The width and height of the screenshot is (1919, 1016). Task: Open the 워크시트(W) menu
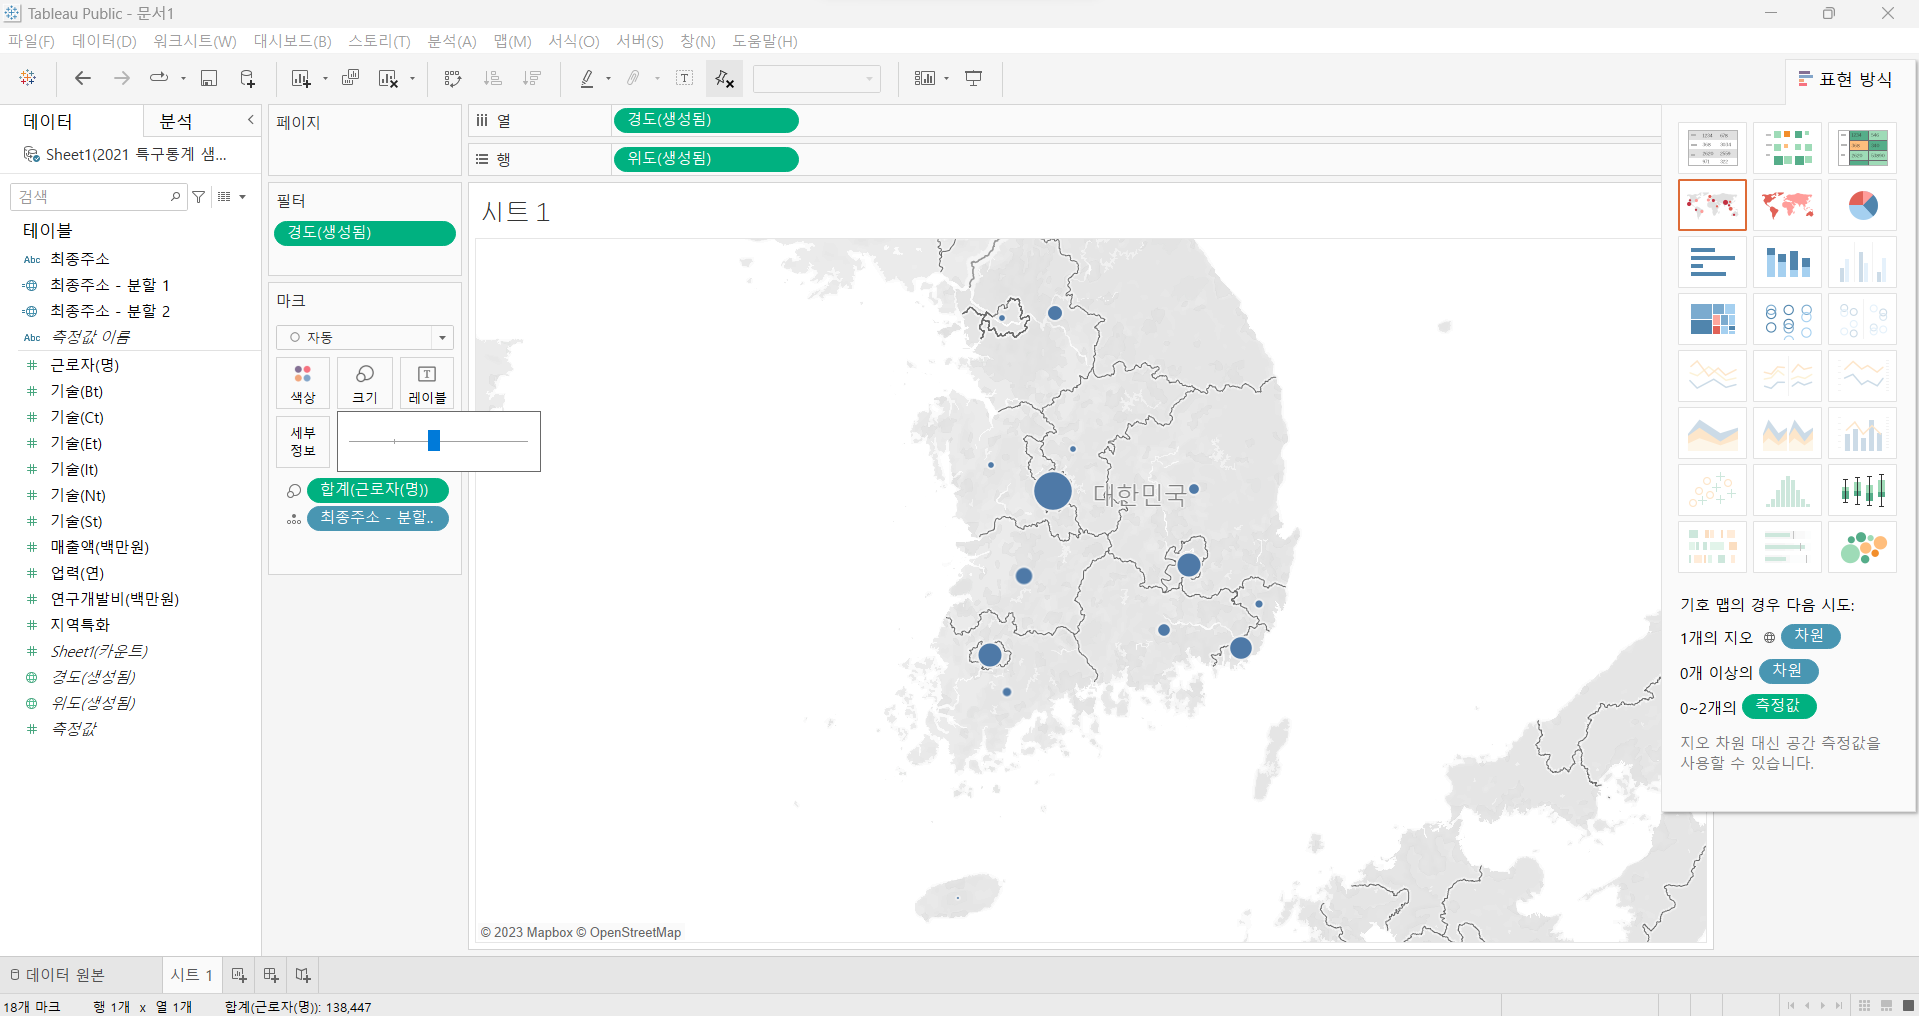(195, 41)
